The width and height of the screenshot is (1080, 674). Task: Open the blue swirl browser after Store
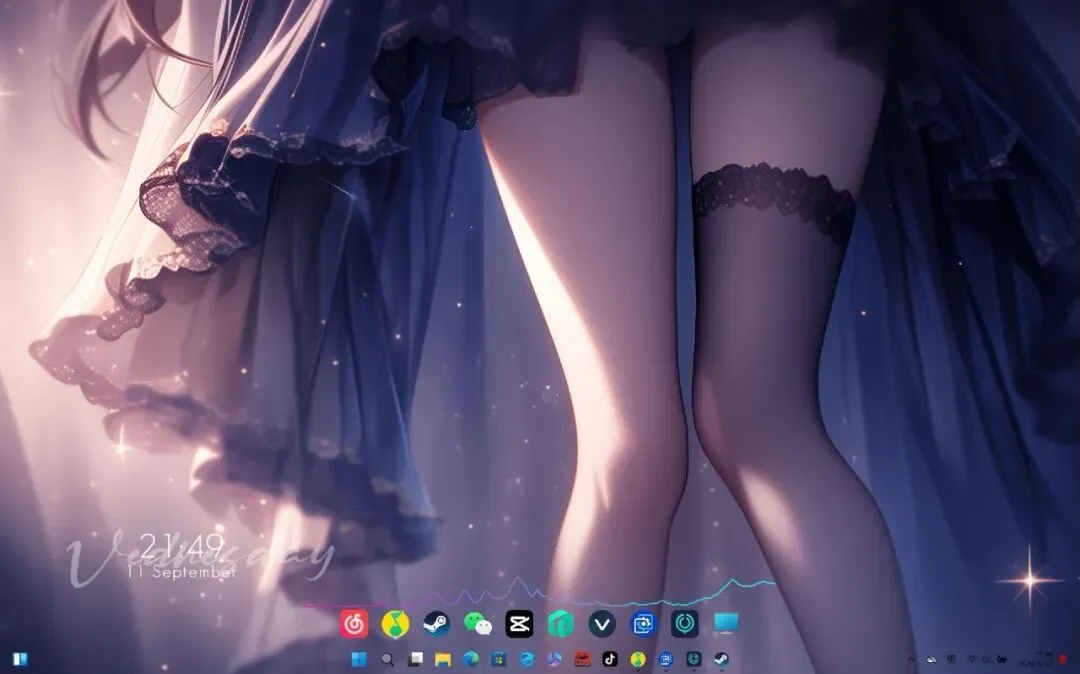coord(527,660)
